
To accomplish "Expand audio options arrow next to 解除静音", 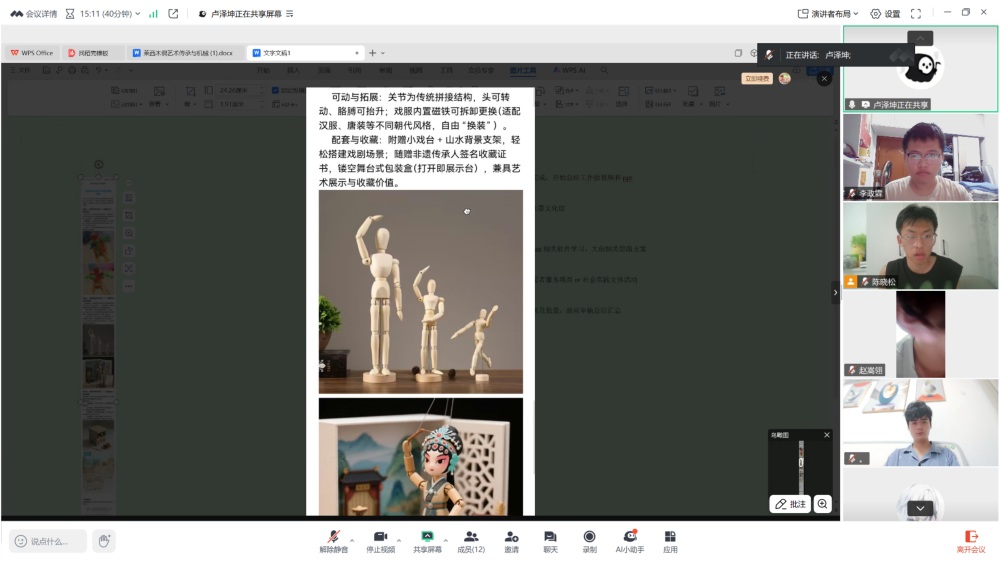I will pos(352,539).
